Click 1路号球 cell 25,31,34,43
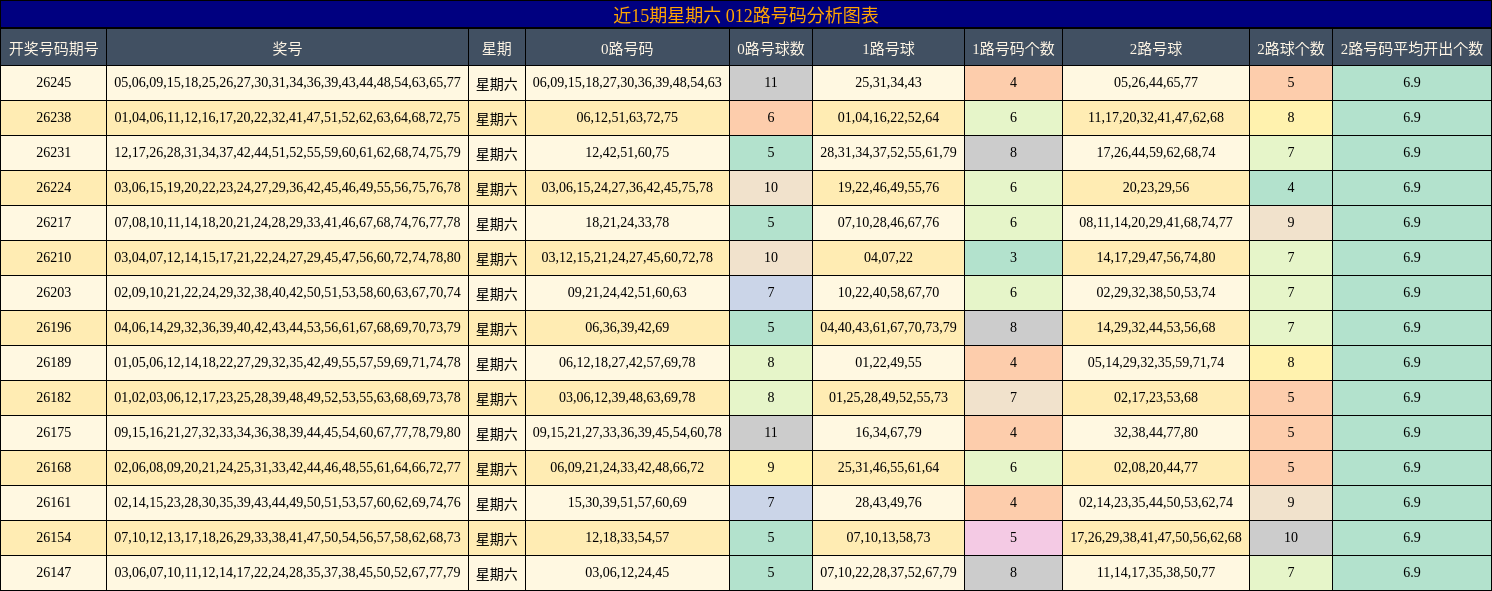 [888, 83]
